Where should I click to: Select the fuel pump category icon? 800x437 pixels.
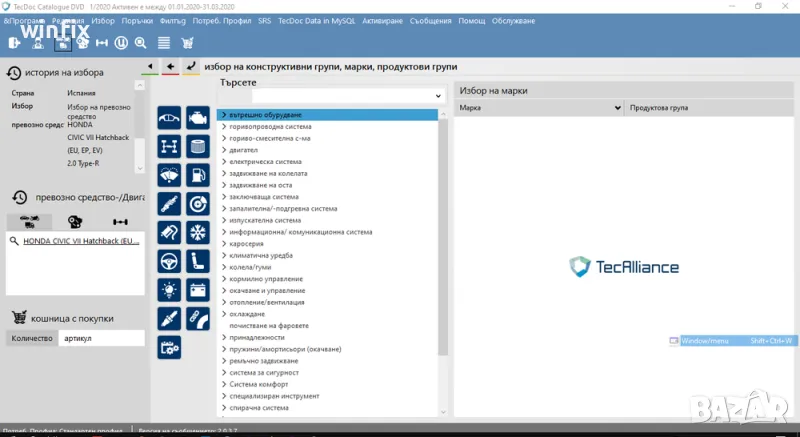click(198, 175)
